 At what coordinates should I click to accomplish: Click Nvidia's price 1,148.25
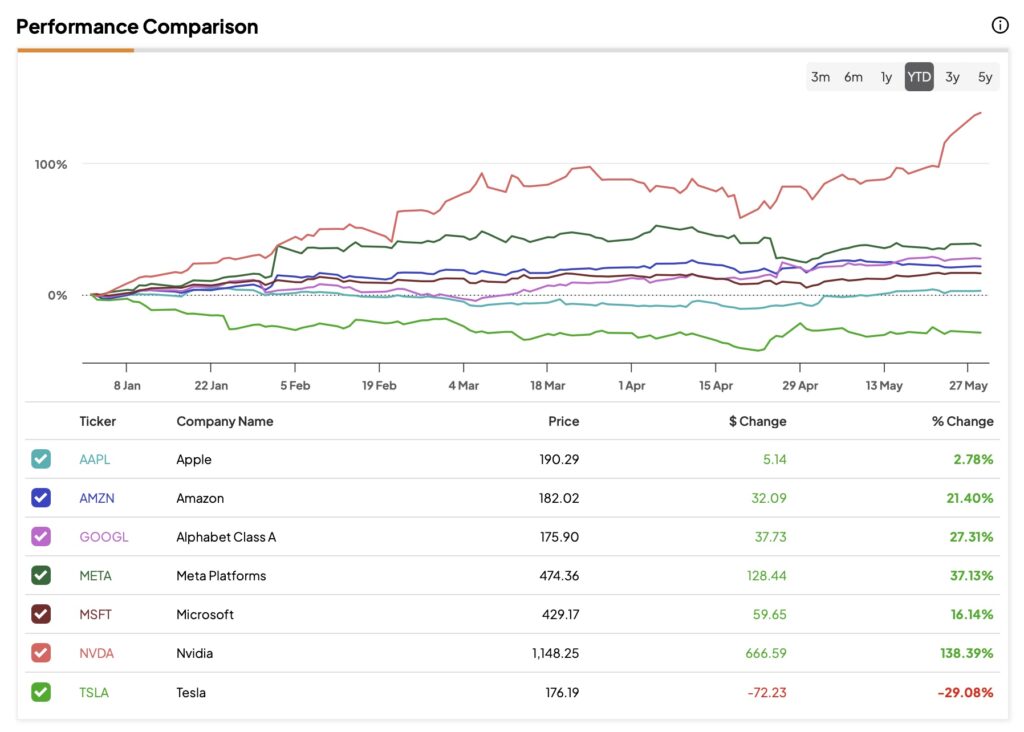(x=555, y=653)
